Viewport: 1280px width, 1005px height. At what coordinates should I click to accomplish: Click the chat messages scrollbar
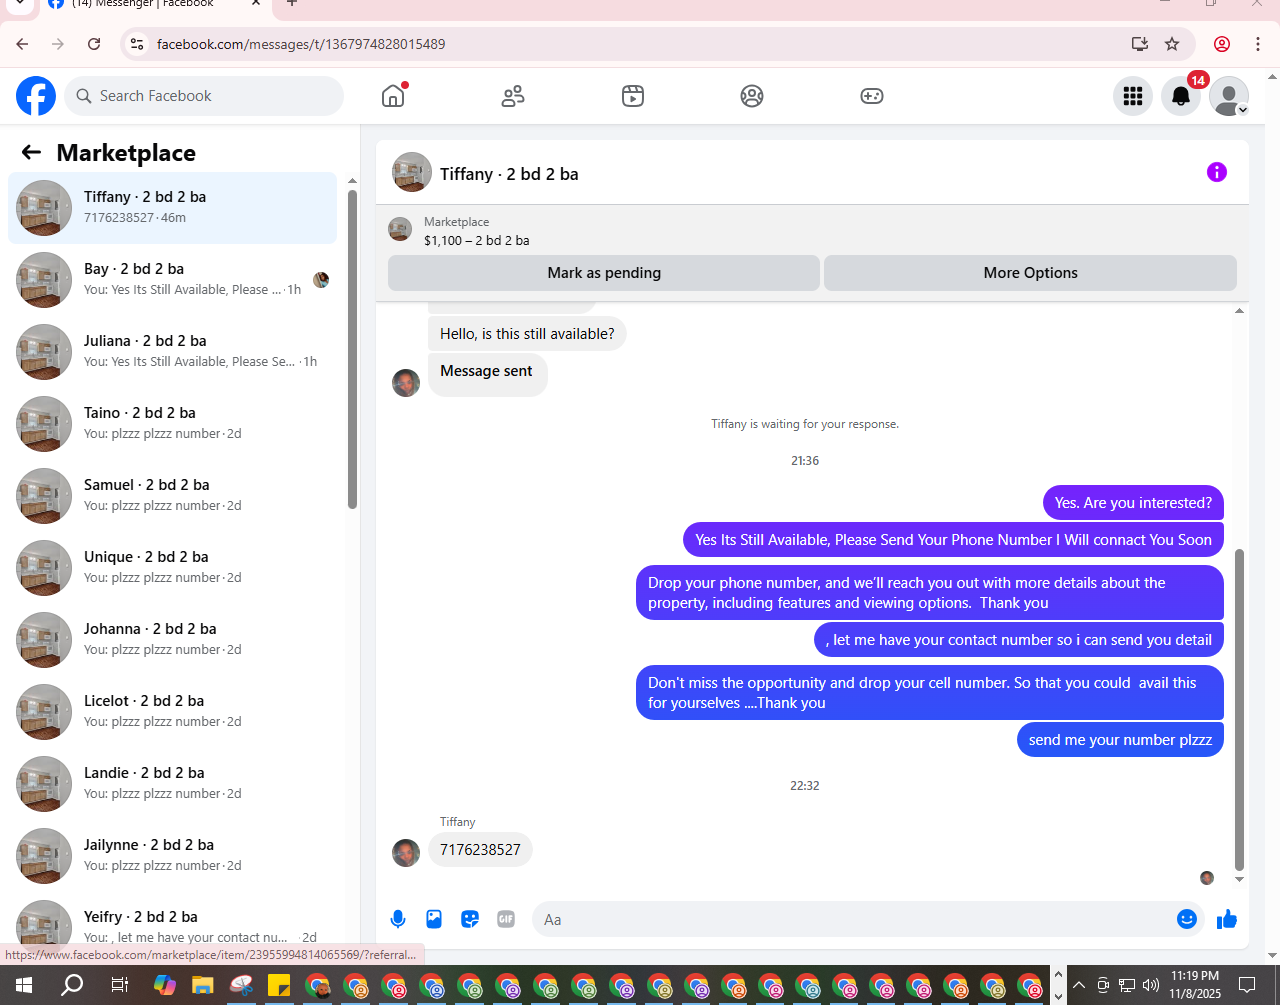pyautogui.click(x=1240, y=710)
